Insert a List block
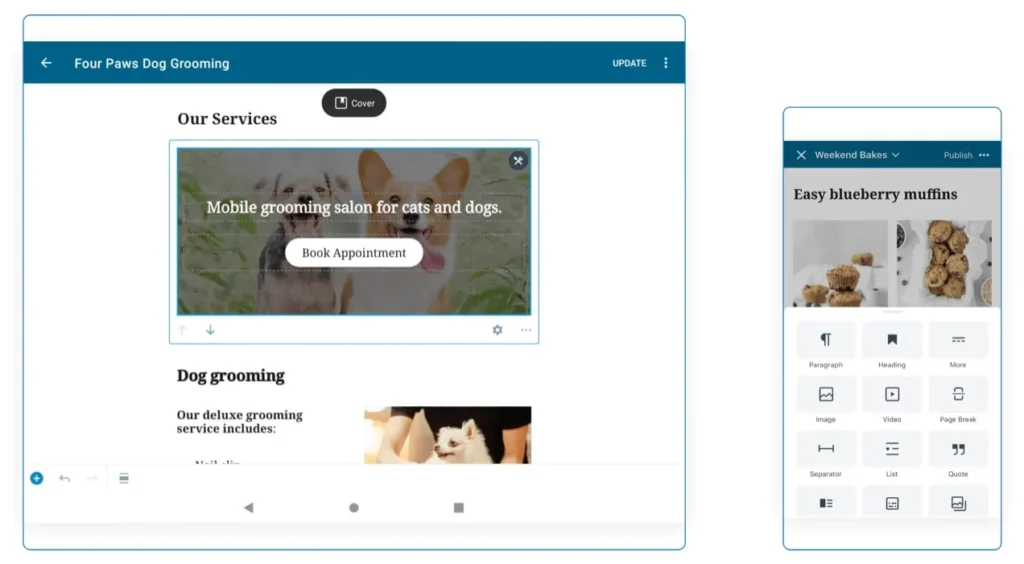The height and width of the screenshot is (564, 1024). (x=891, y=455)
